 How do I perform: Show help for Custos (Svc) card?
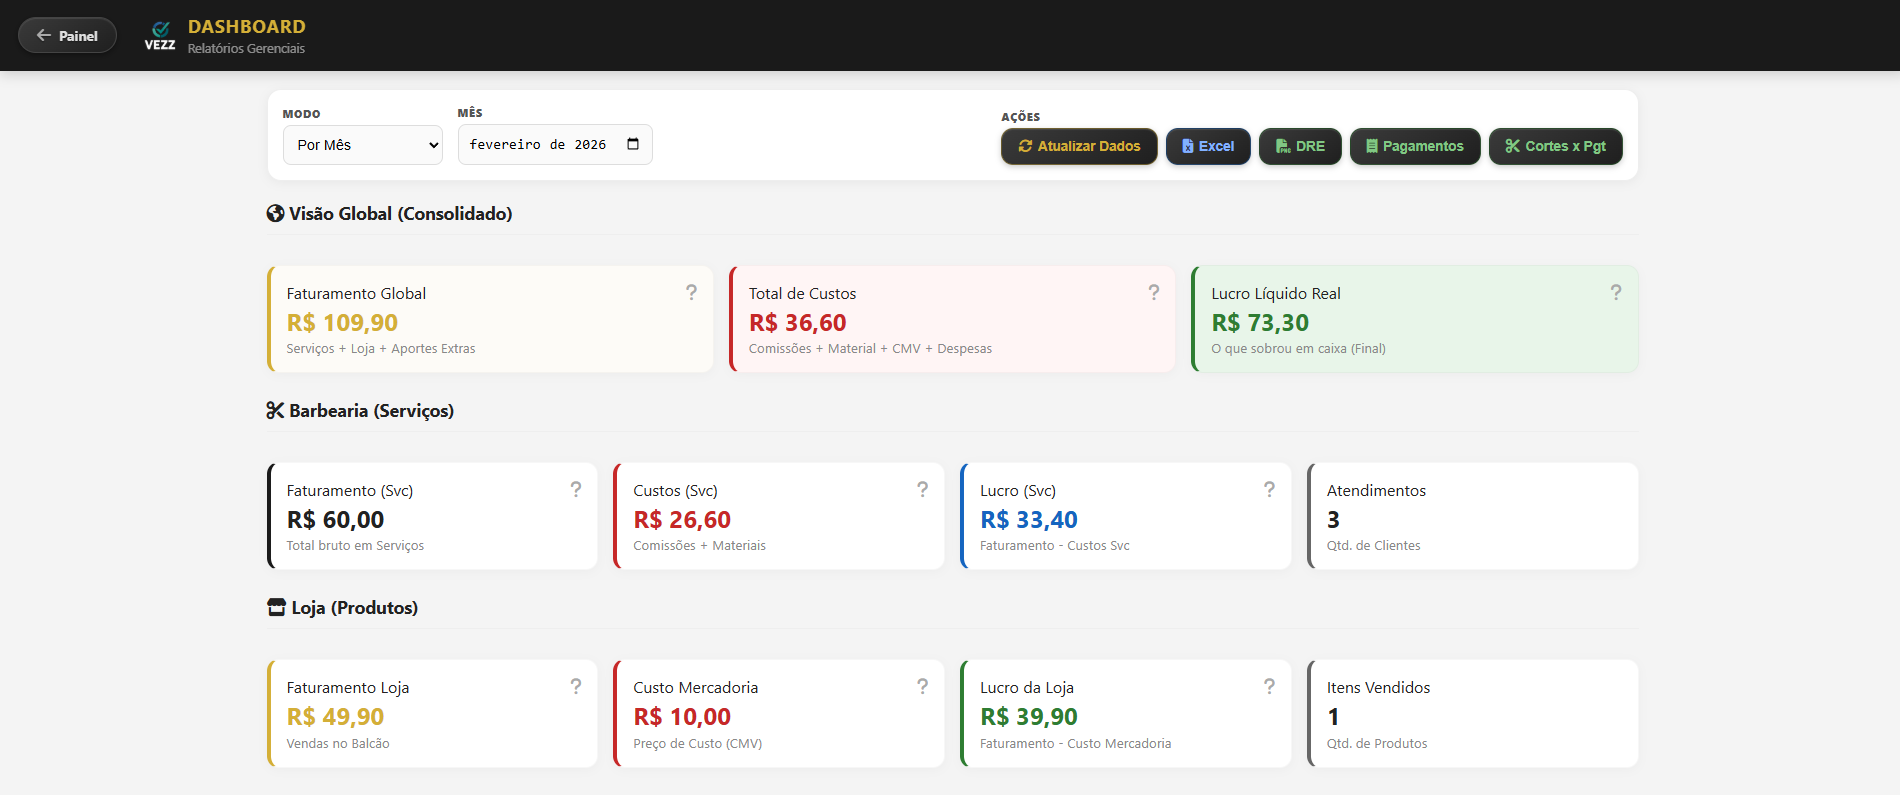tap(922, 489)
